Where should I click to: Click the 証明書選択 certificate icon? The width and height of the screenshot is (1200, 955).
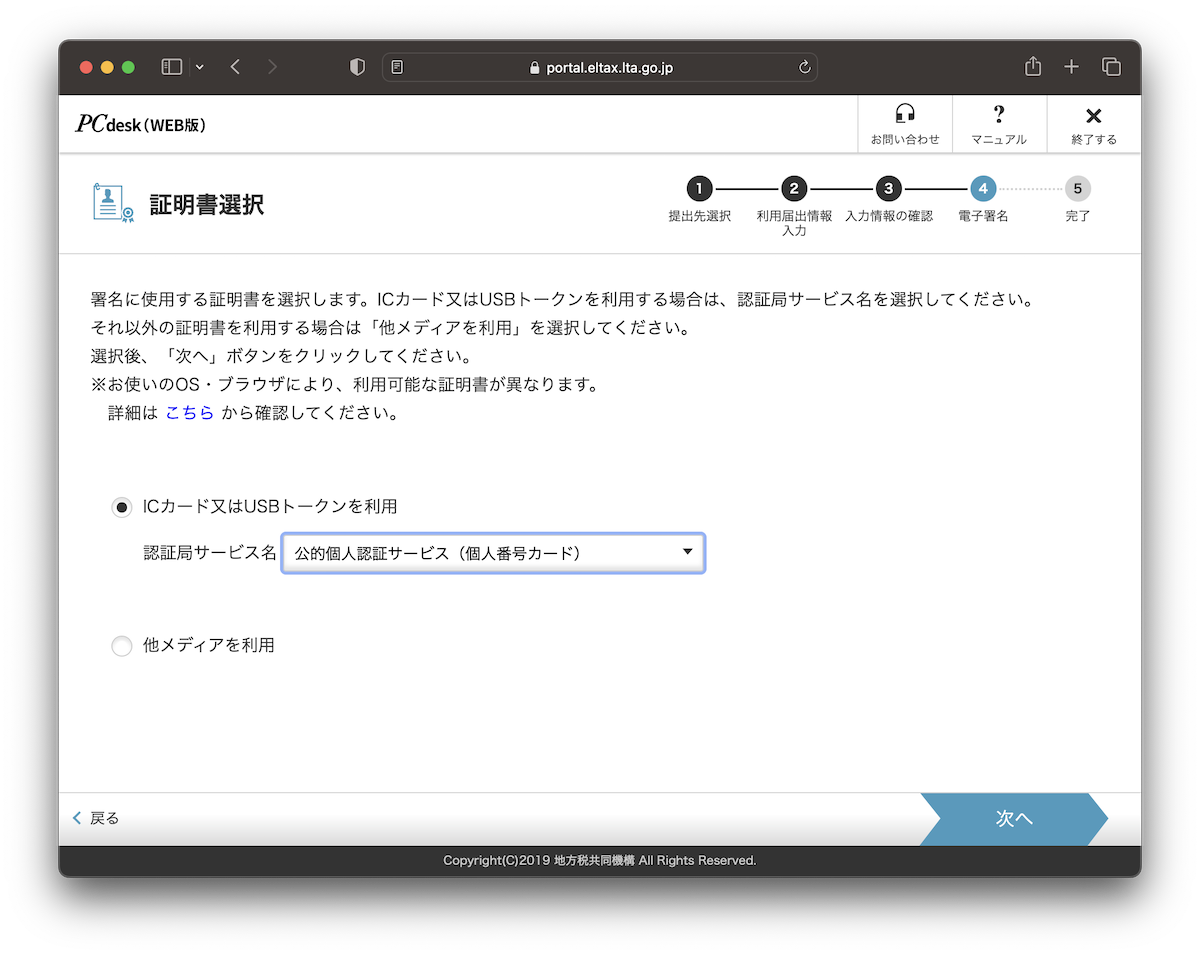tap(113, 204)
